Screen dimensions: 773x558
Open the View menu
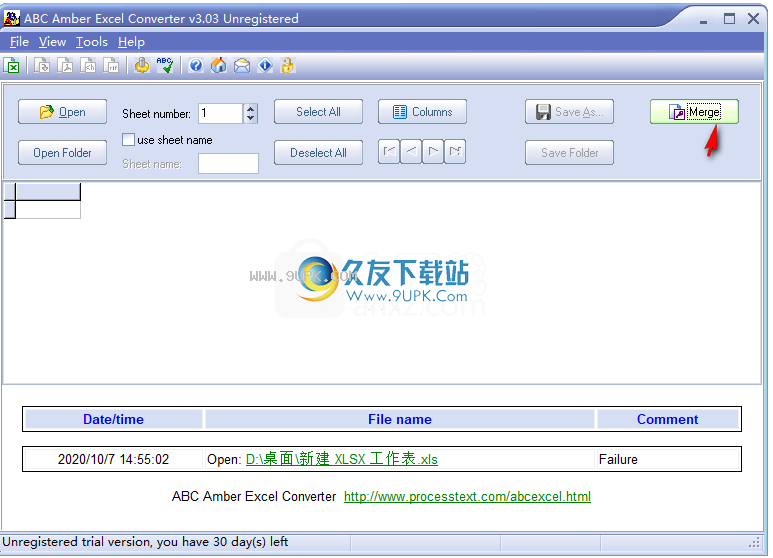coord(52,42)
